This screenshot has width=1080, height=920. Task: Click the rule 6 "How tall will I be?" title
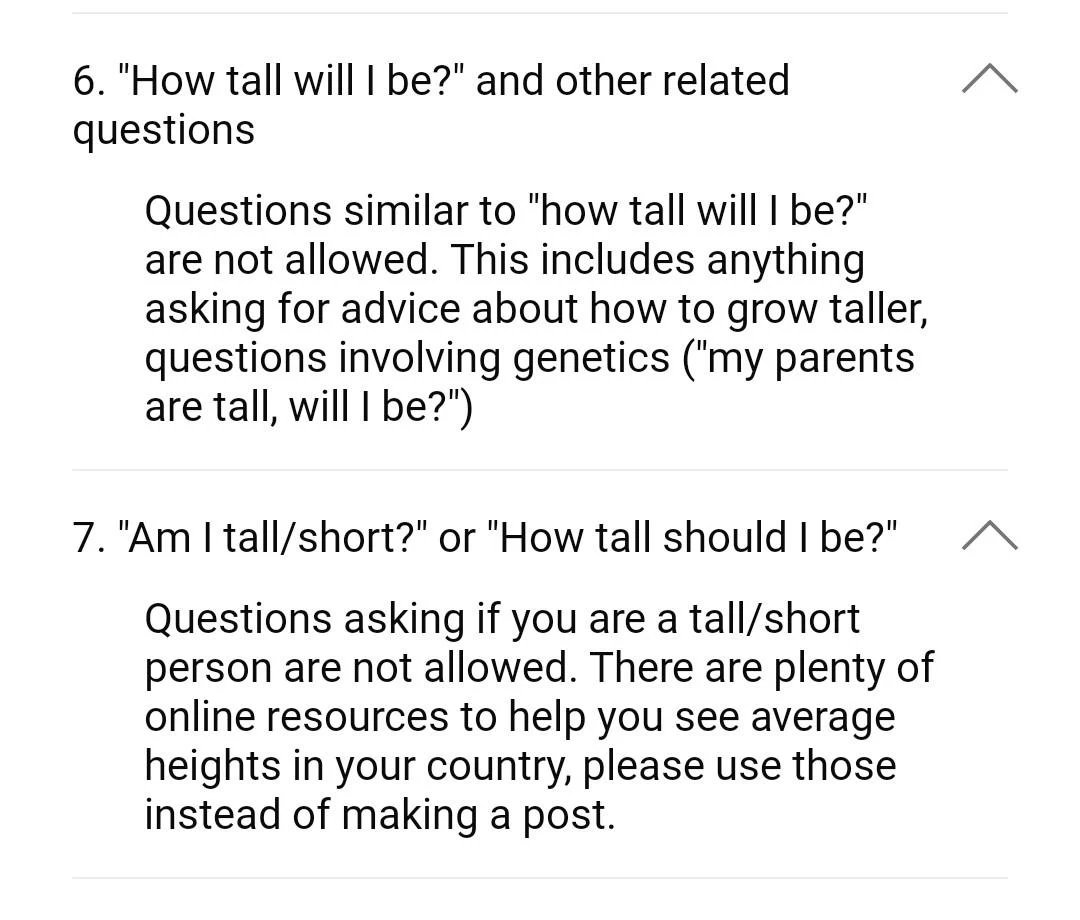(x=302, y=81)
